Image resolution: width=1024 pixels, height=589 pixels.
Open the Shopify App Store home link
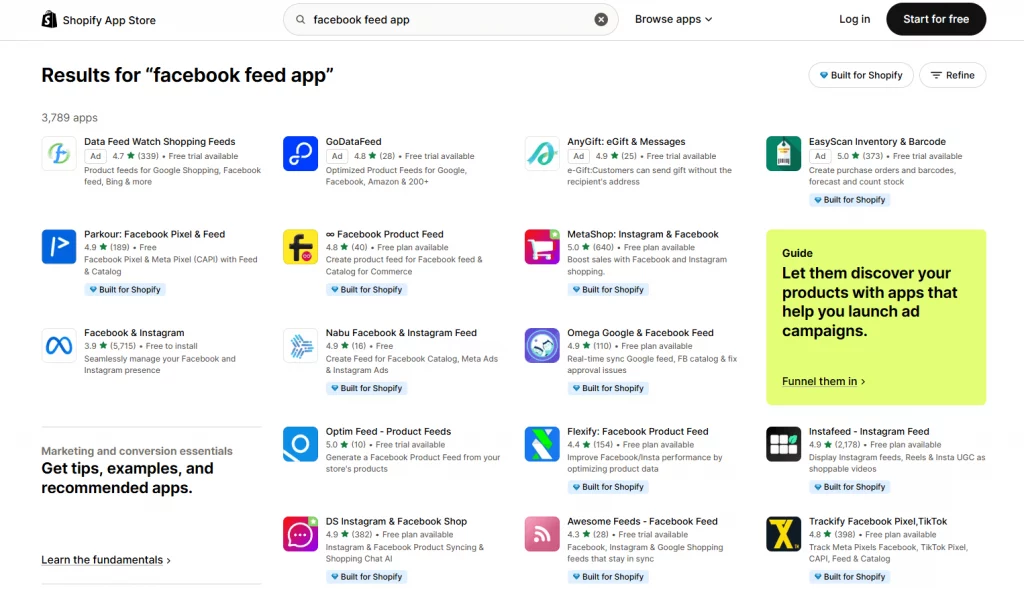99,20
